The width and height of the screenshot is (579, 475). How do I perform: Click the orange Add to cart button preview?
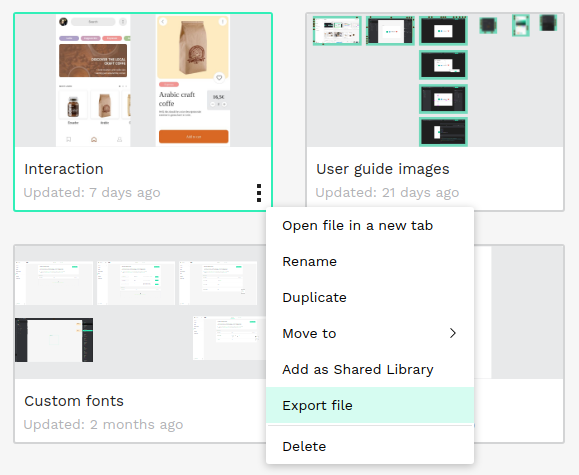click(x=193, y=136)
